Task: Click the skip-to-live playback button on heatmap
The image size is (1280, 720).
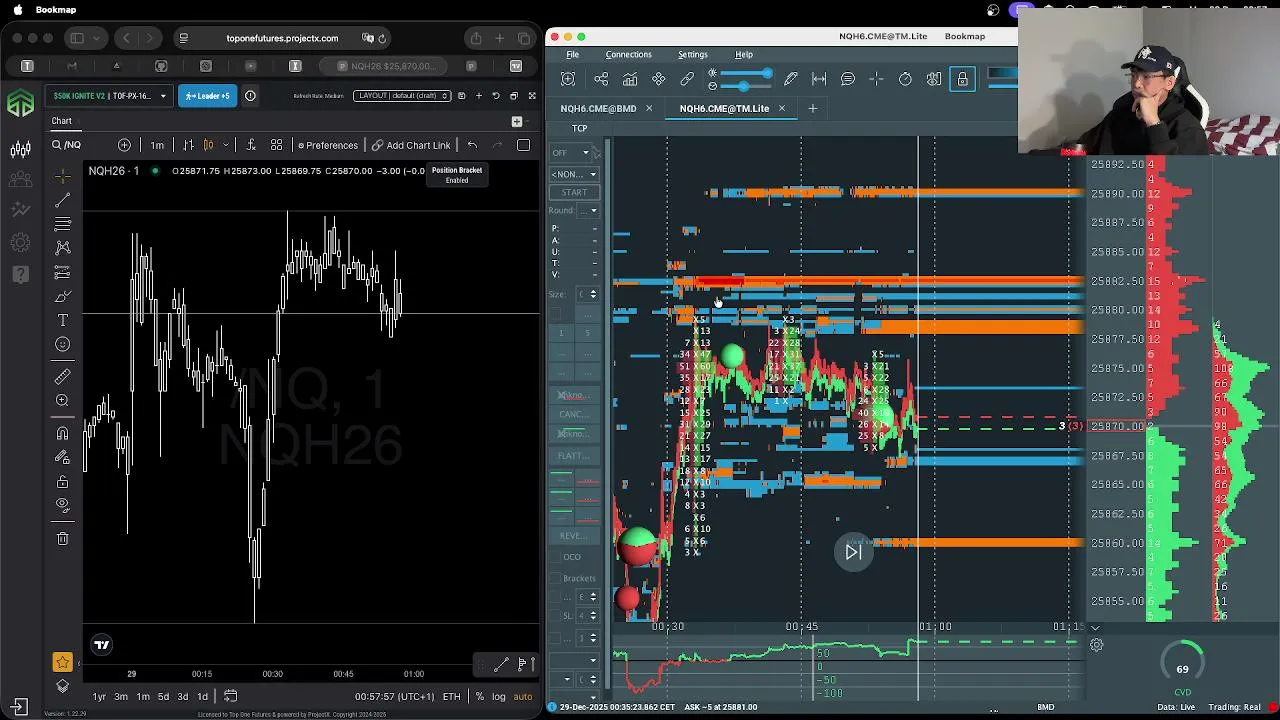Action: (x=853, y=552)
